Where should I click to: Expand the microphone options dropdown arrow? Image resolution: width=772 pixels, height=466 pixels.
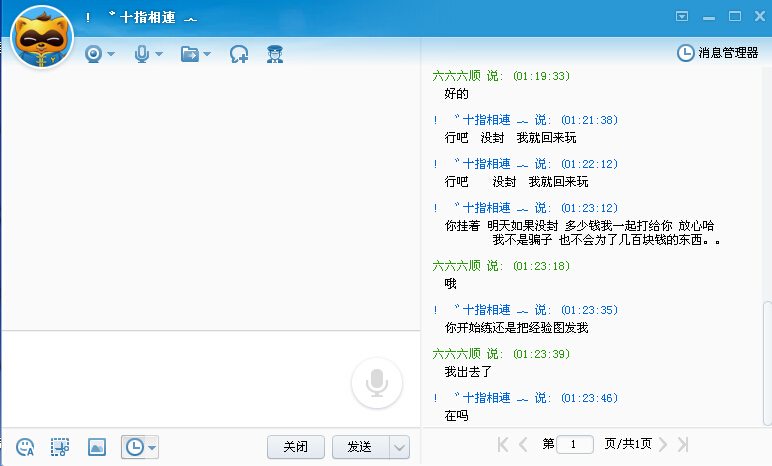[159, 54]
